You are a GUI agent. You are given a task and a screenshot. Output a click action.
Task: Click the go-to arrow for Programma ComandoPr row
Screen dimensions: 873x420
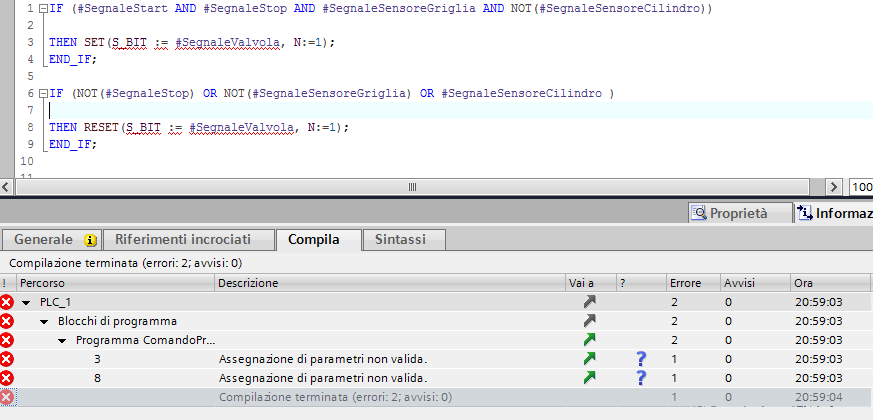pos(590,340)
